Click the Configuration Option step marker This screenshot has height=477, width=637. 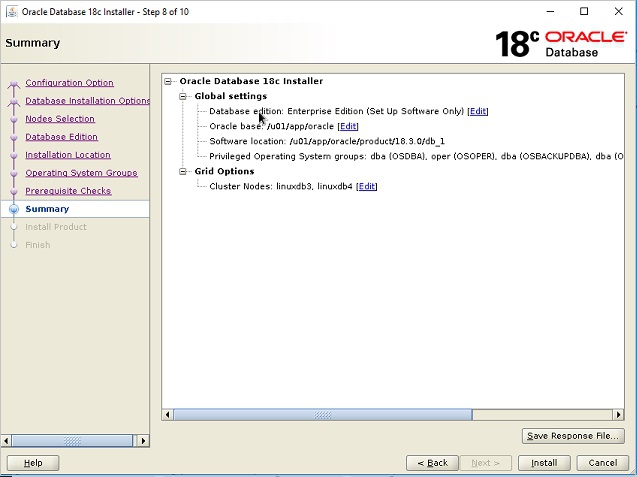point(14,84)
